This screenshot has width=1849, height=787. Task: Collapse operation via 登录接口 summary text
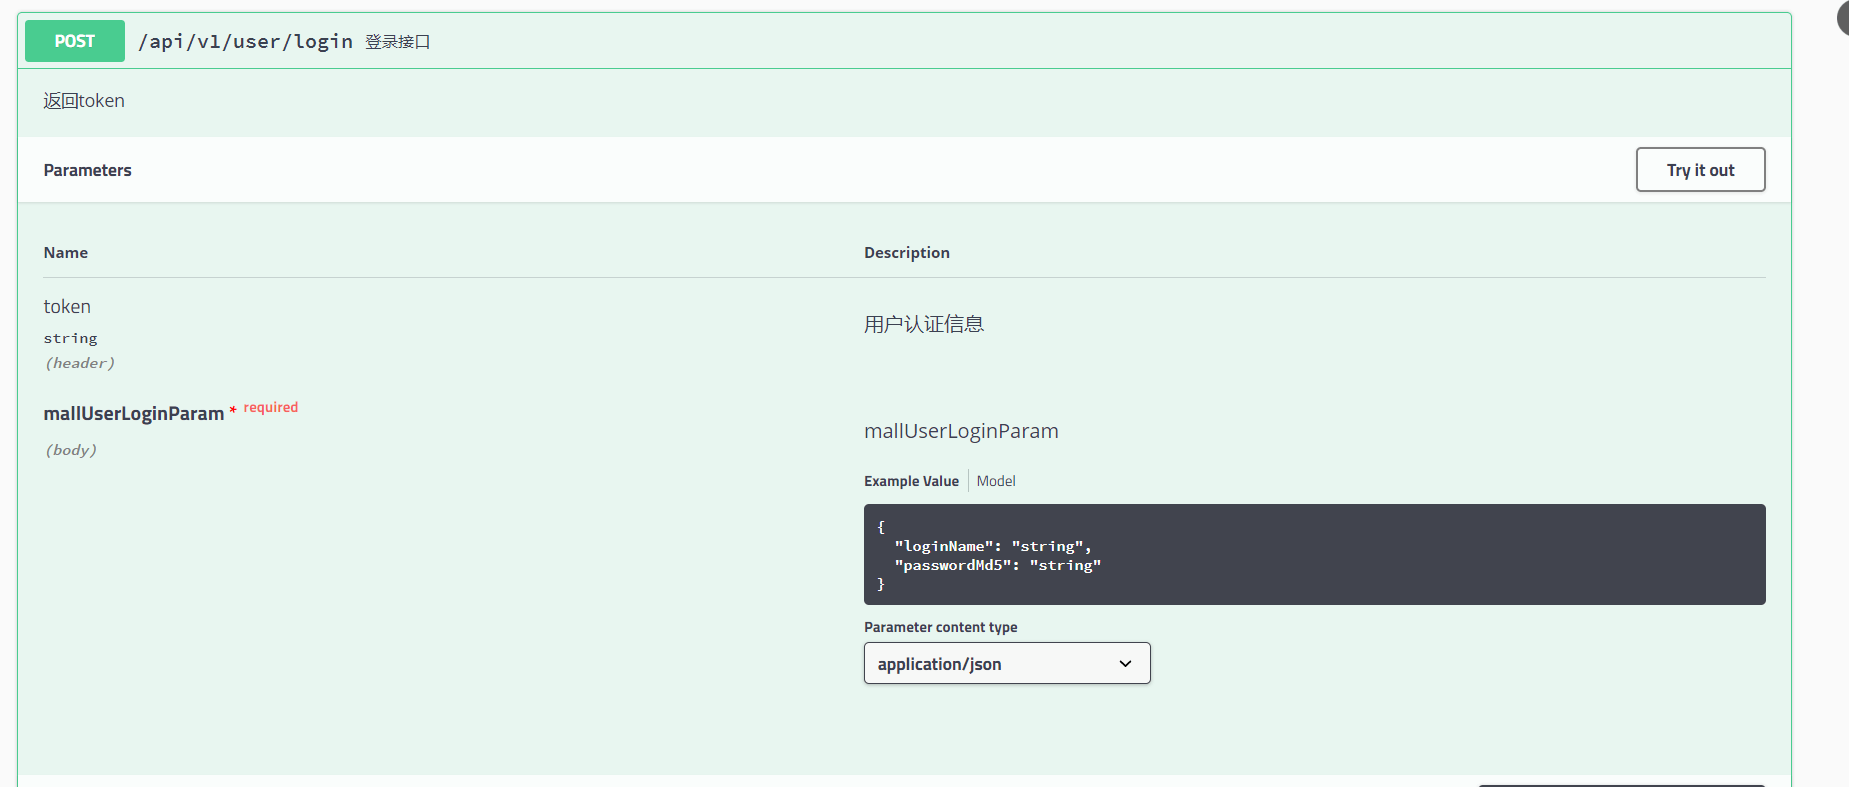397,42
